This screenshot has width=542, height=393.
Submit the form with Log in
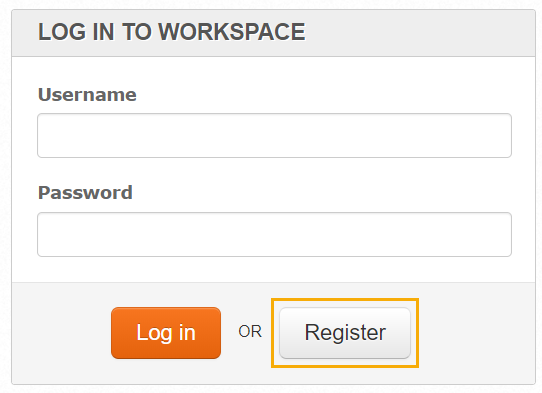point(166,333)
